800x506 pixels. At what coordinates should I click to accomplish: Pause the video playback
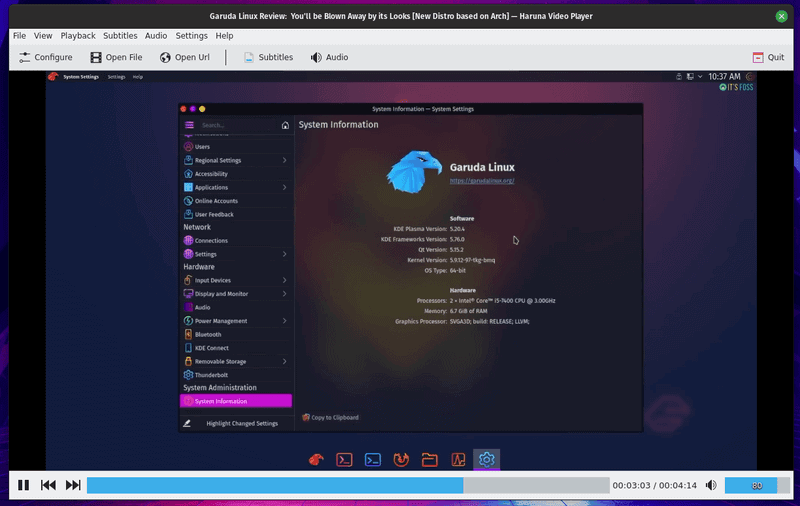coord(23,485)
